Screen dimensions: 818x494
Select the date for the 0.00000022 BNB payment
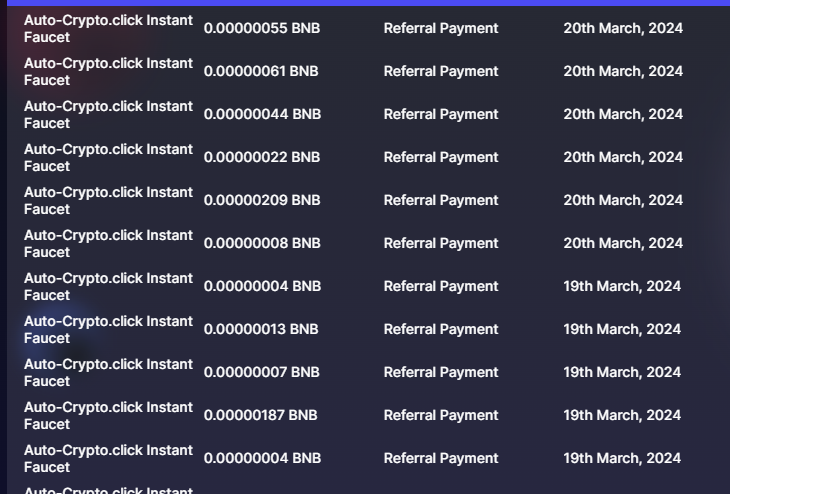622,157
